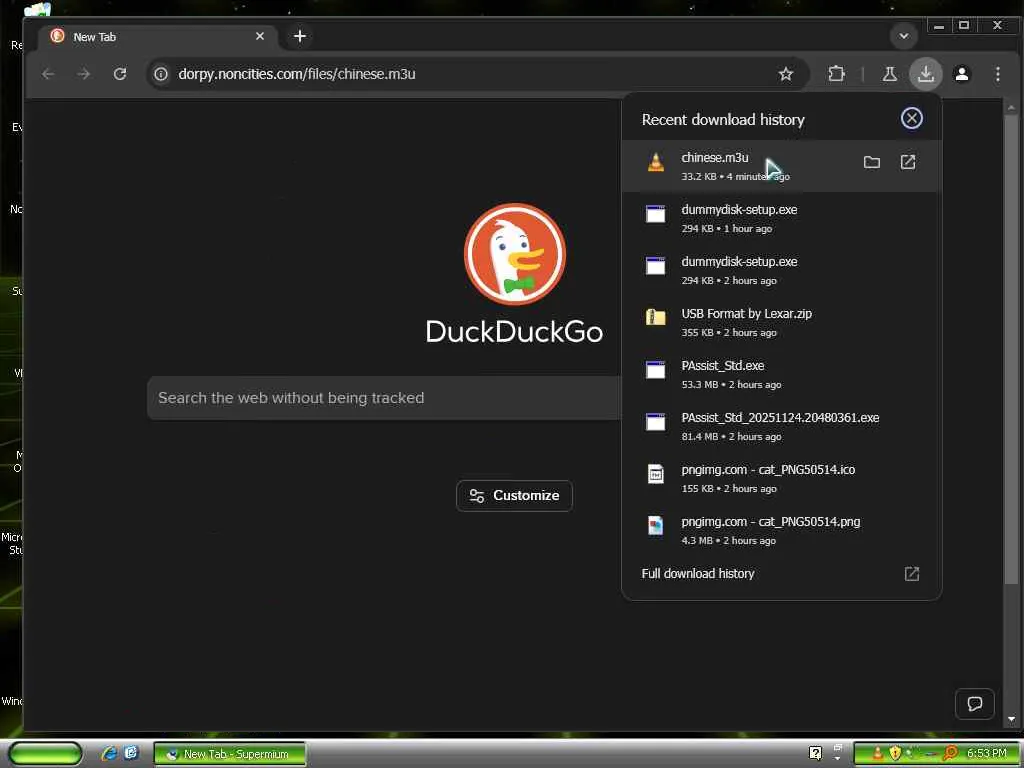Click the VLC cone system tray icon

point(877,754)
